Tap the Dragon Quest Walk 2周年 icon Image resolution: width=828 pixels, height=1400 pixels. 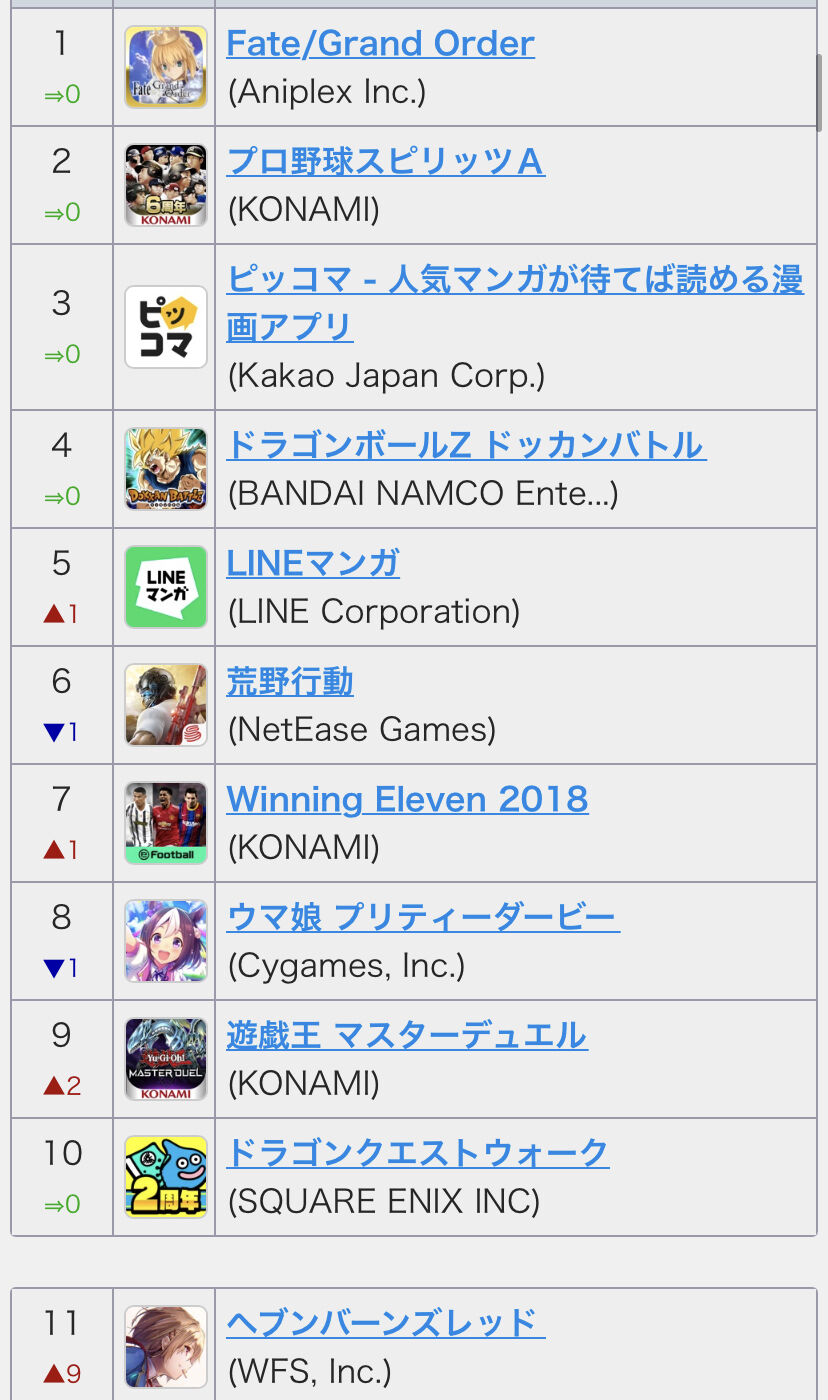(x=166, y=1177)
